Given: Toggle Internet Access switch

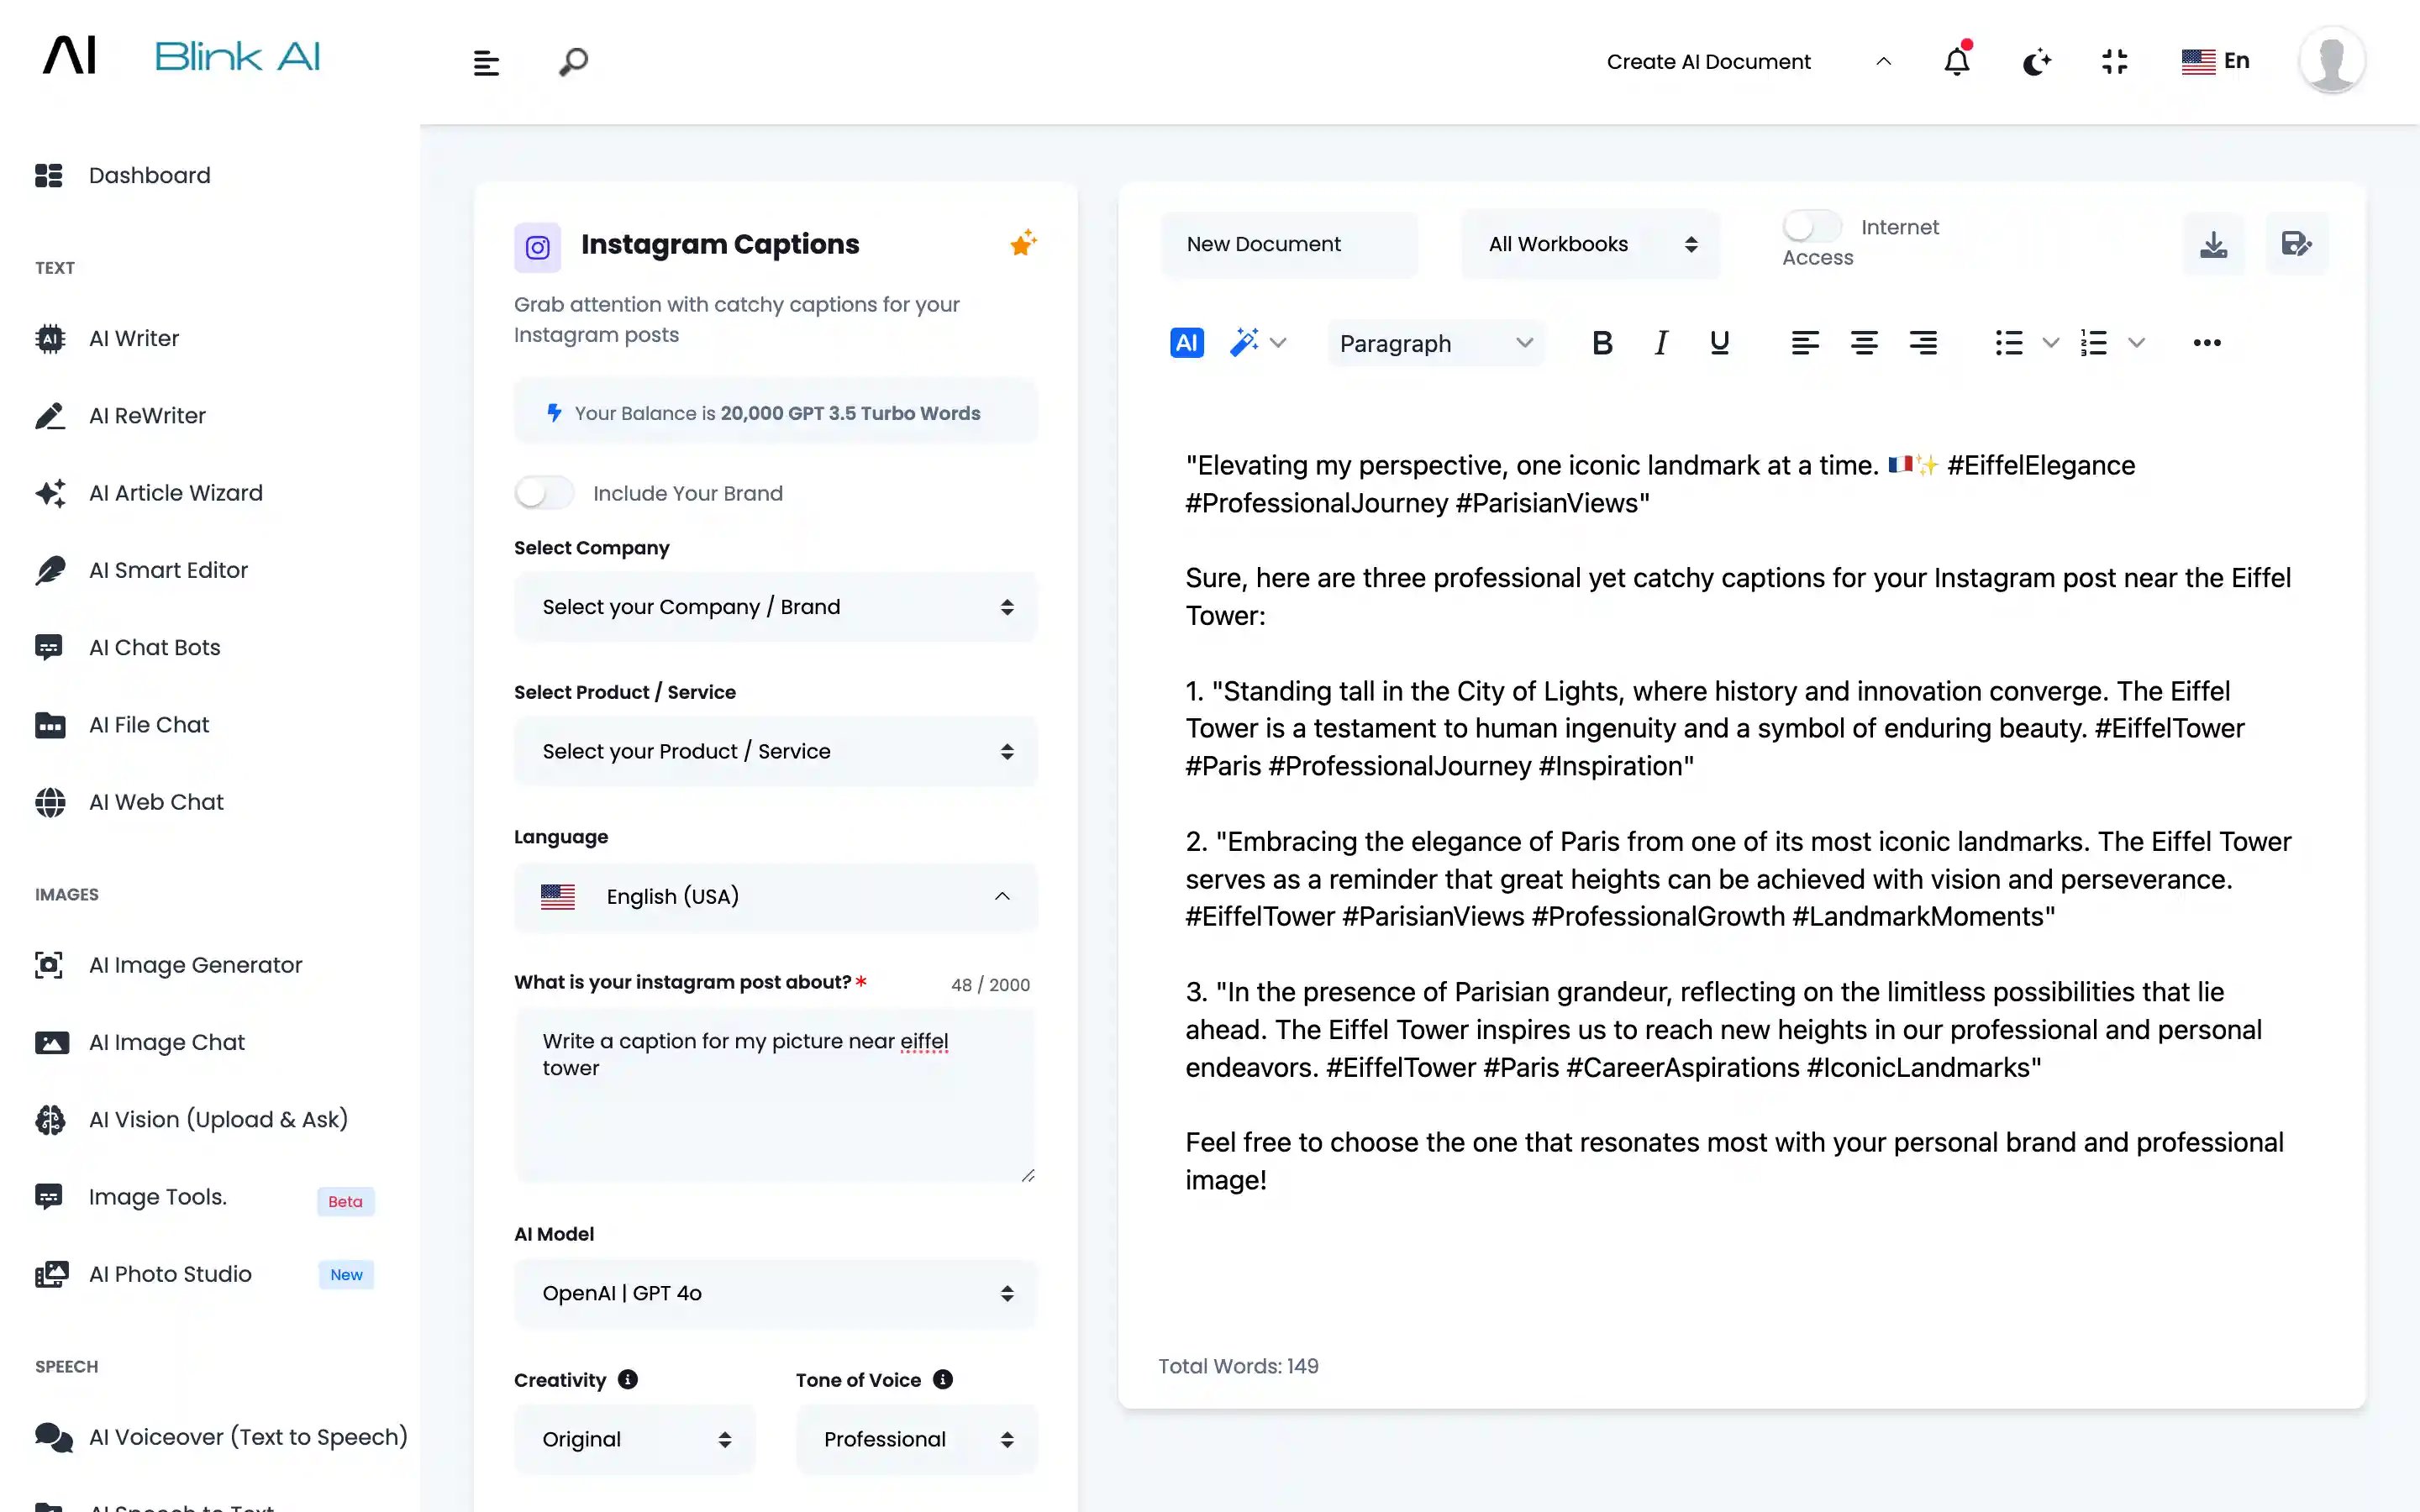Looking at the screenshot, I should pos(1811,227).
